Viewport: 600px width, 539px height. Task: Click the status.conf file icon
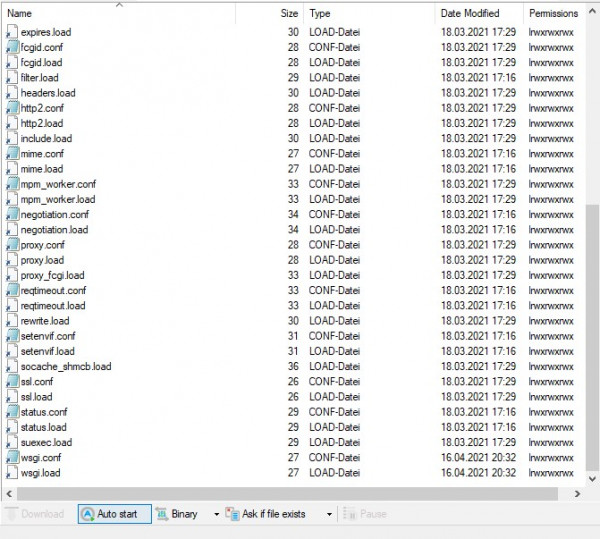(x=12, y=412)
